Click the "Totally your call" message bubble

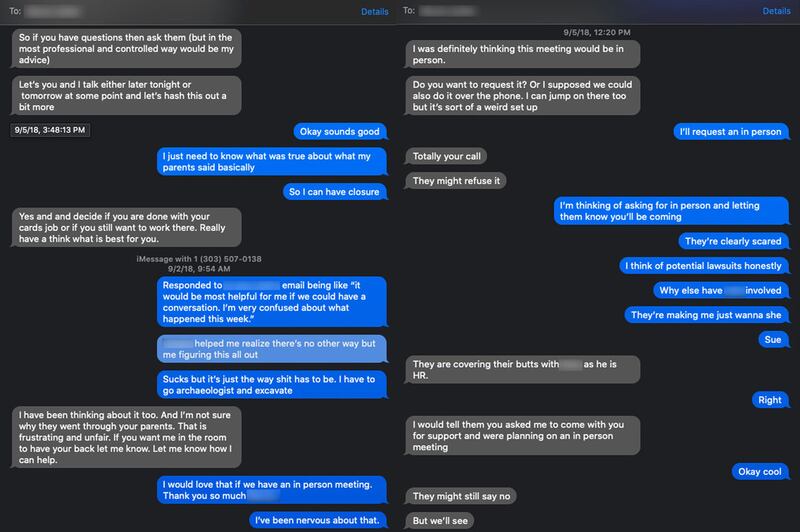click(451, 156)
